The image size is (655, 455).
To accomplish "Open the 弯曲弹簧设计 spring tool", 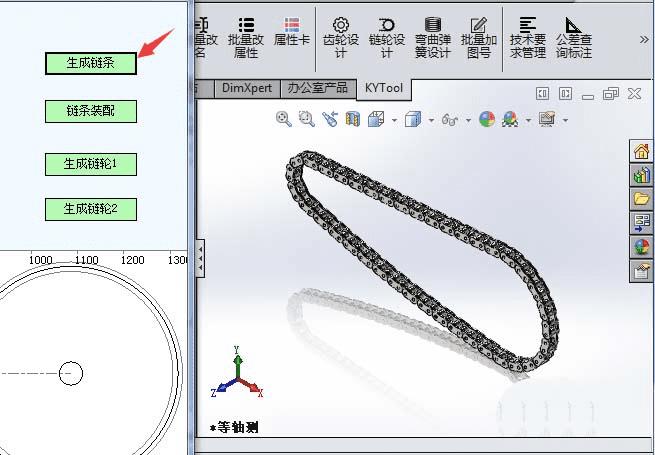I will click(x=433, y=38).
